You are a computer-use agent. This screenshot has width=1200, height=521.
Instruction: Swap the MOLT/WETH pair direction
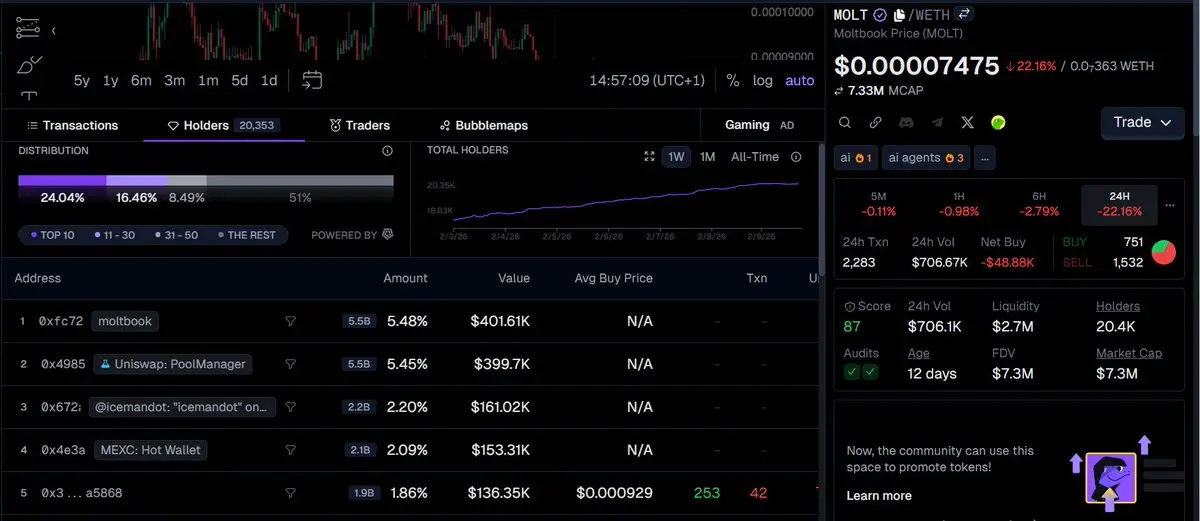[x=965, y=14]
